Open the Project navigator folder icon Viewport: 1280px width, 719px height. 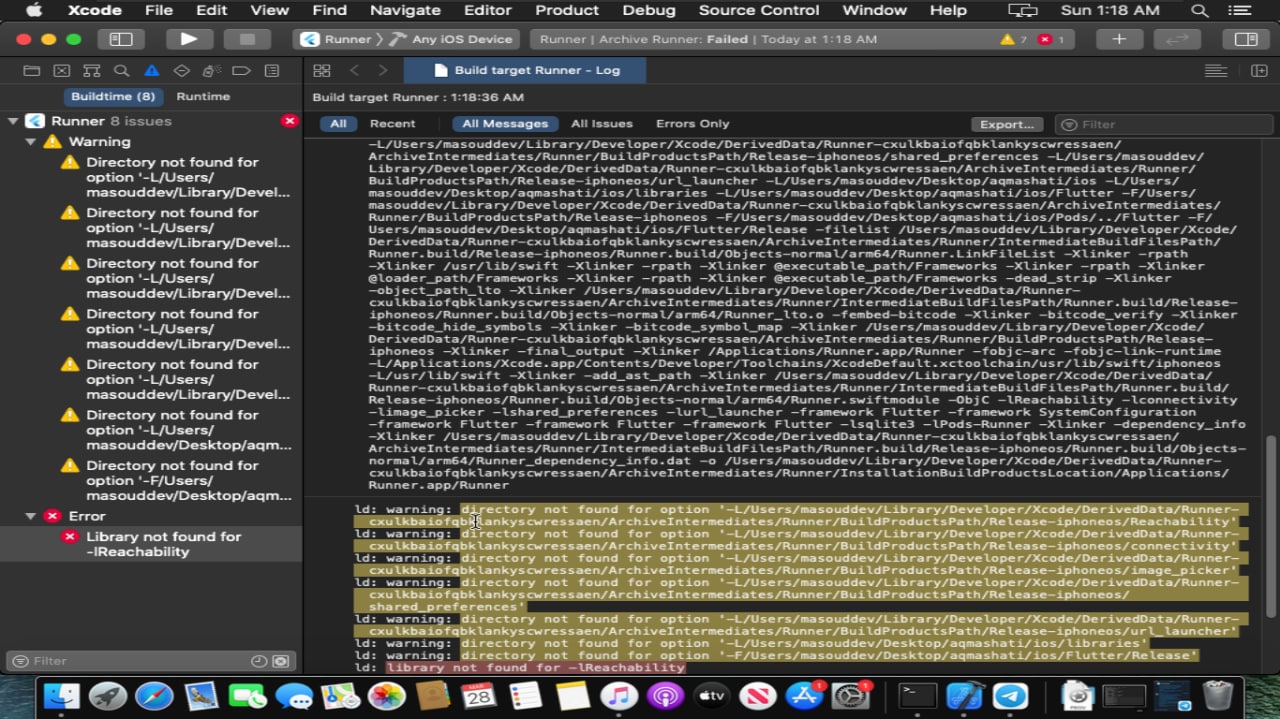tap(32, 71)
